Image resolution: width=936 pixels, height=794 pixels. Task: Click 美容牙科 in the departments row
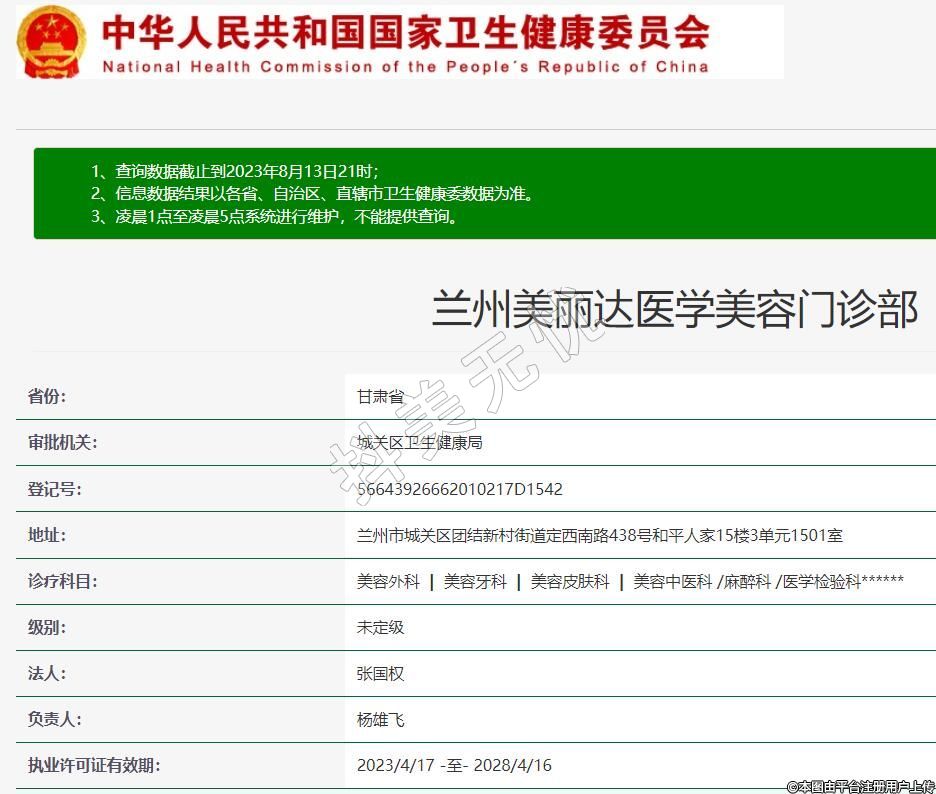point(475,581)
